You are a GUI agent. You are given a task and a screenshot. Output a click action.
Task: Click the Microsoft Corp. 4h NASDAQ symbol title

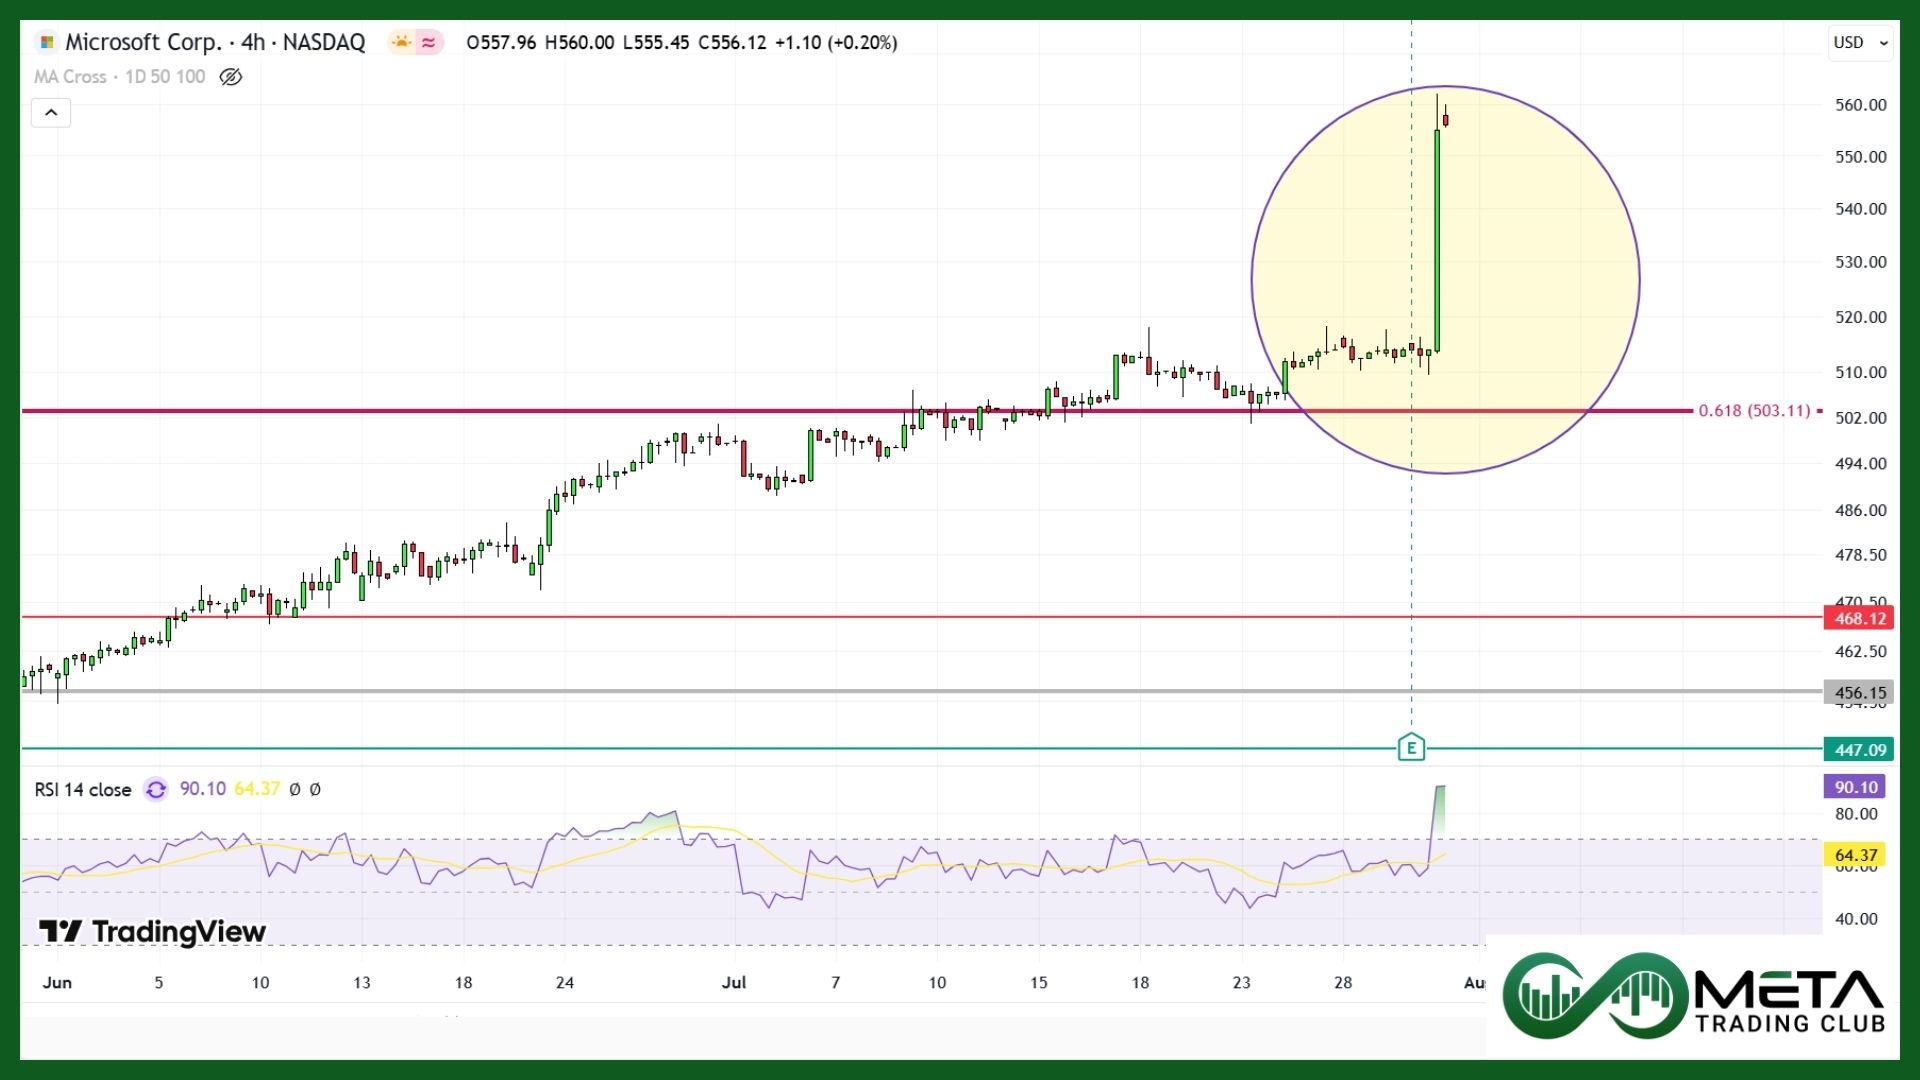click(x=215, y=42)
